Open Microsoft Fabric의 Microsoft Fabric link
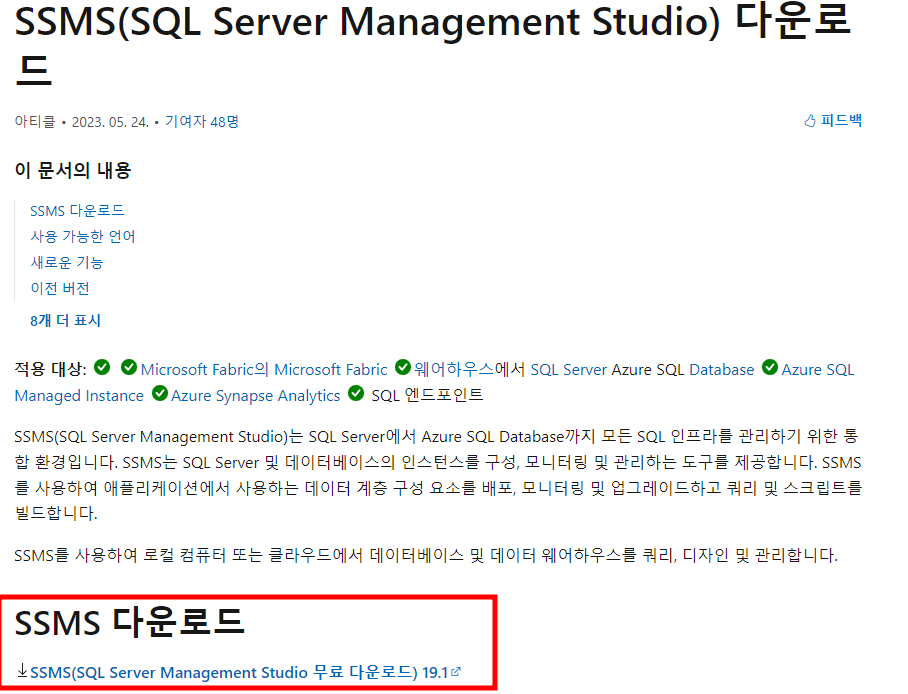 [x=263, y=370]
